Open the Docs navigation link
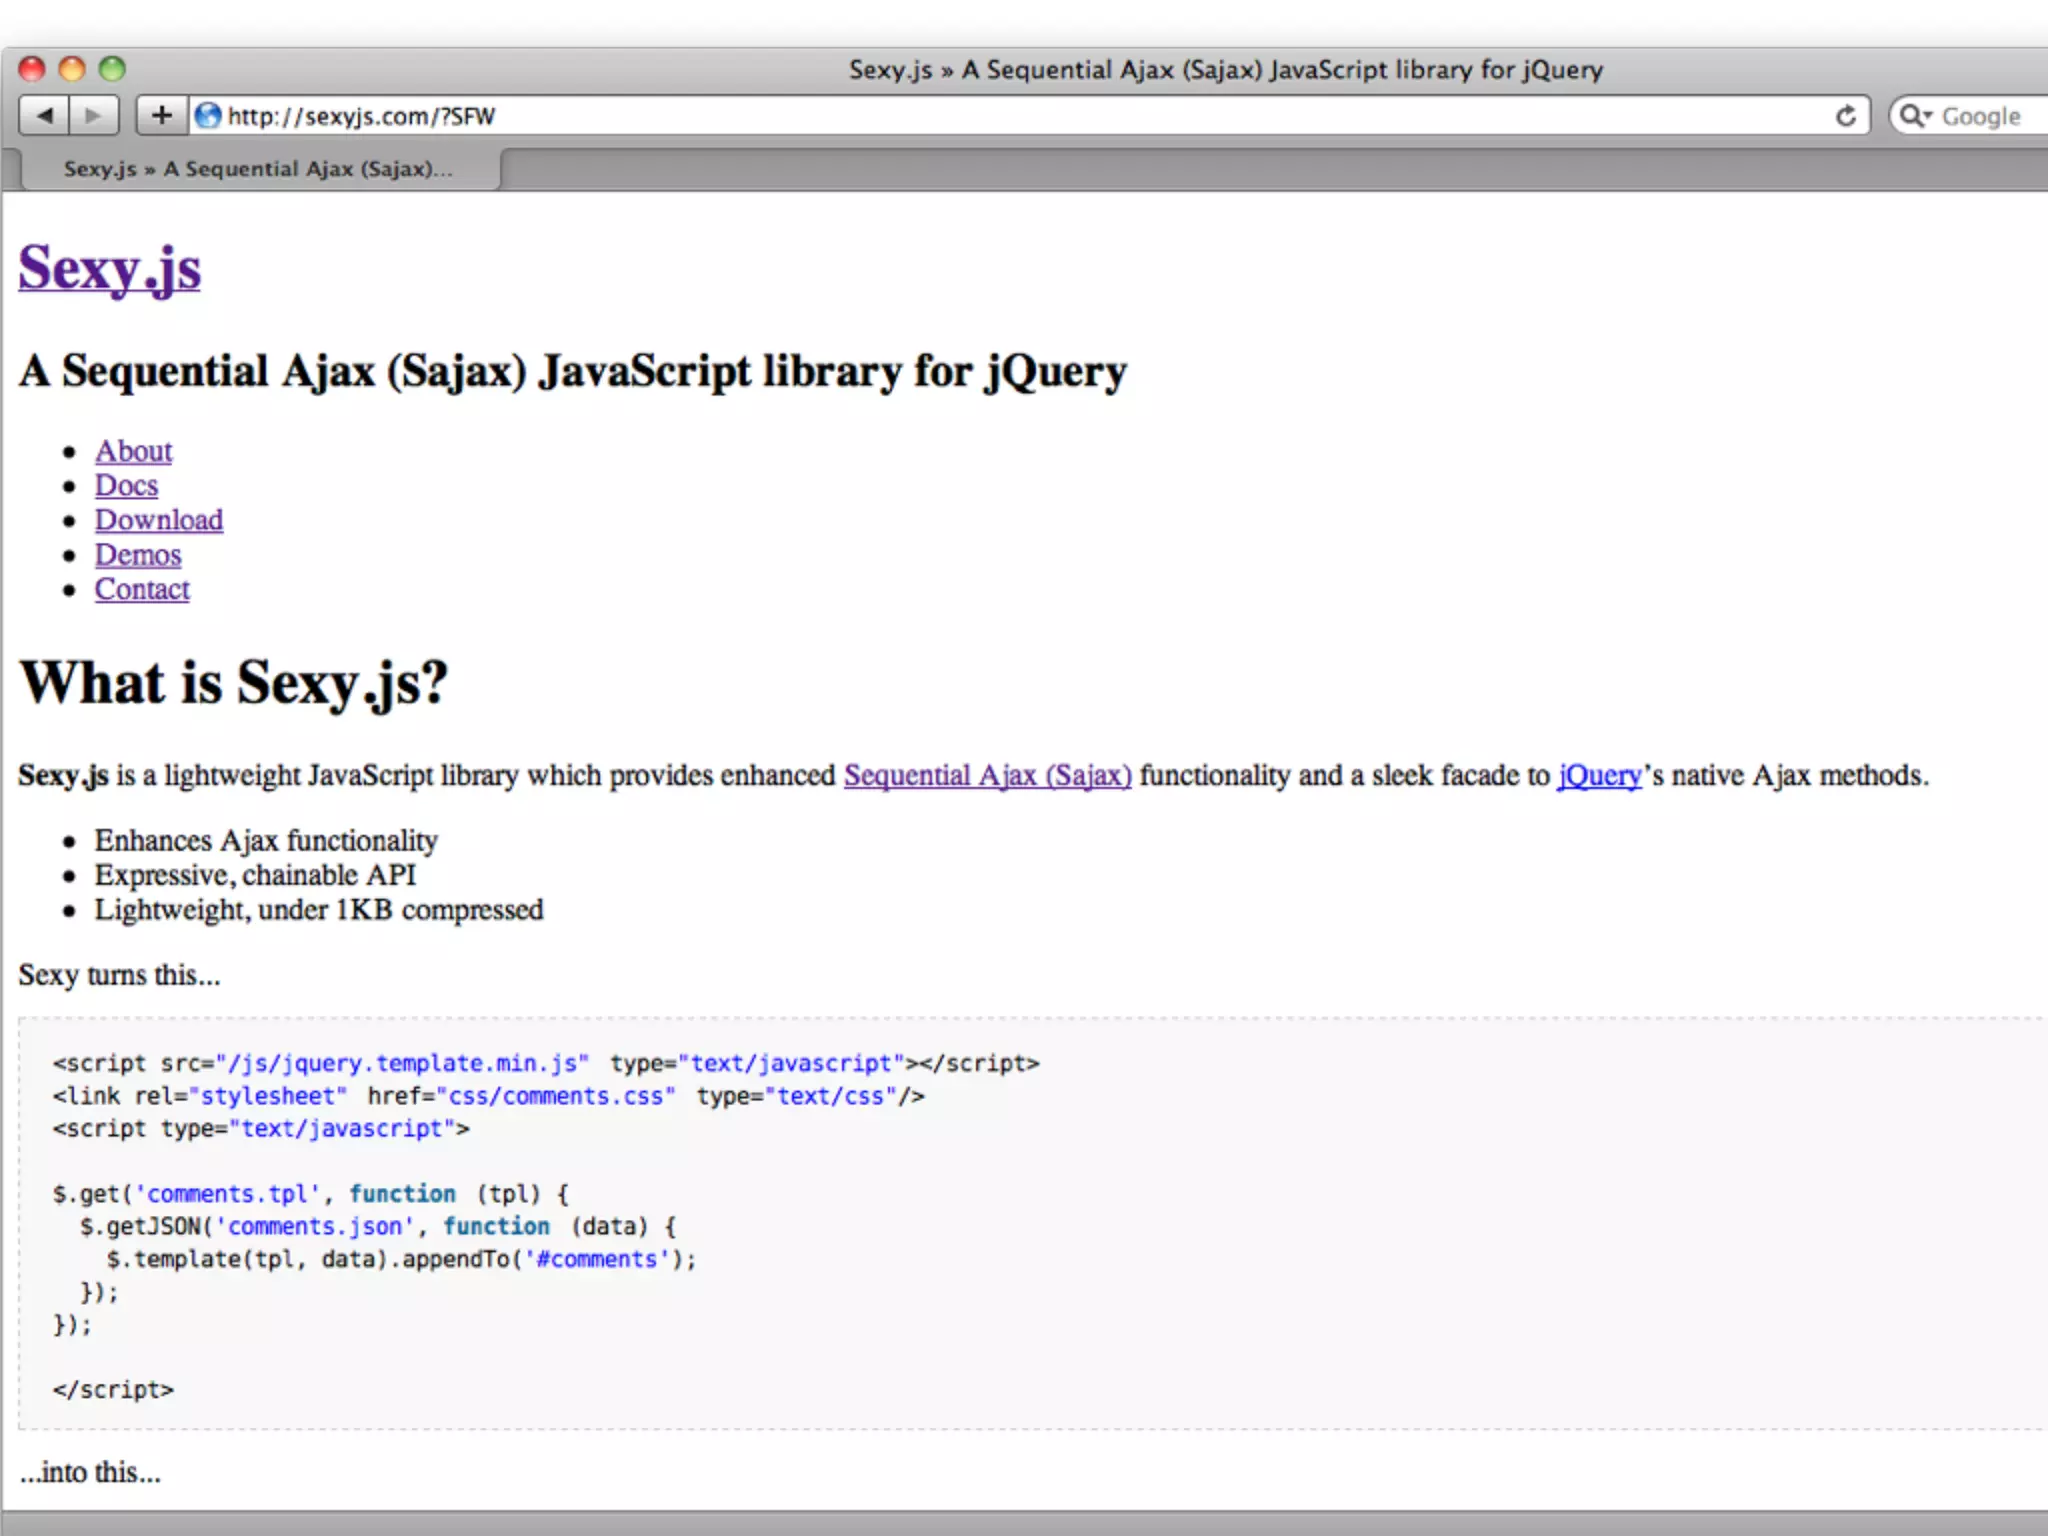Viewport: 2048px width, 1536px height. click(126, 486)
